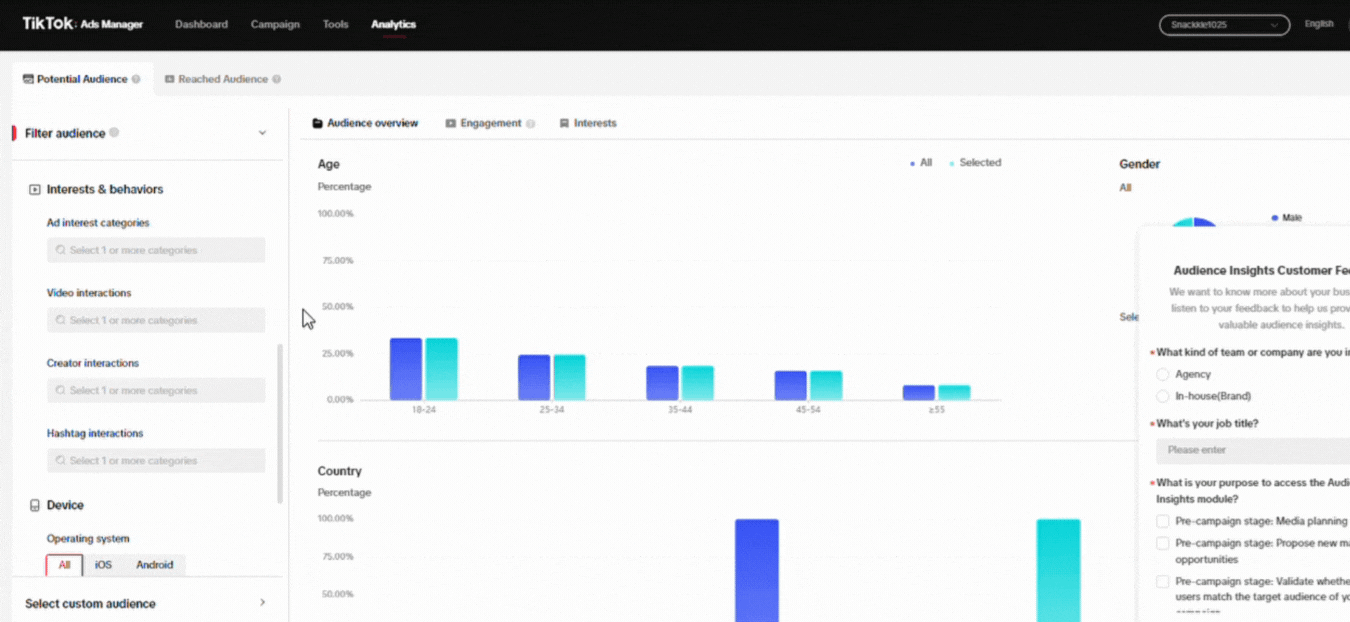Select All operating systems

pyautogui.click(x=64, y=565)
